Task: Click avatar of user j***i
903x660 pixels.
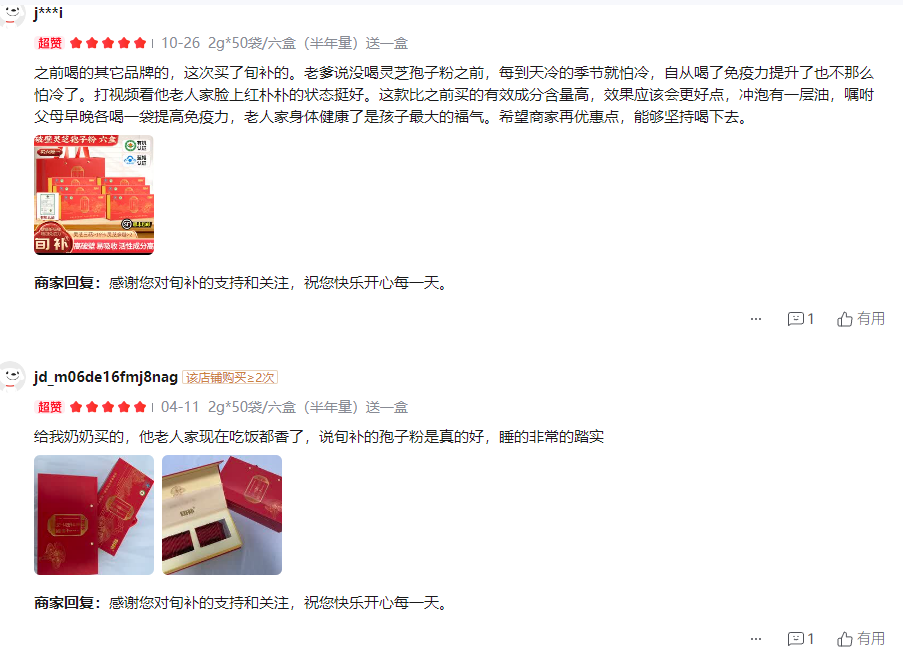Action: pyautogui.click(x=12, y=13)
